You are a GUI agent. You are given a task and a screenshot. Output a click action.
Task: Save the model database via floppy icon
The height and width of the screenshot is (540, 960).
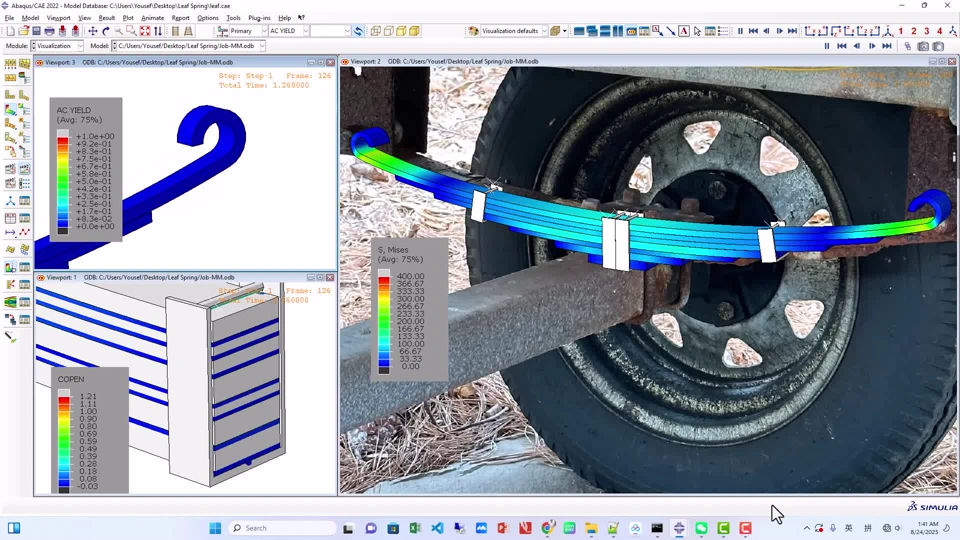(x=36, y=31)
